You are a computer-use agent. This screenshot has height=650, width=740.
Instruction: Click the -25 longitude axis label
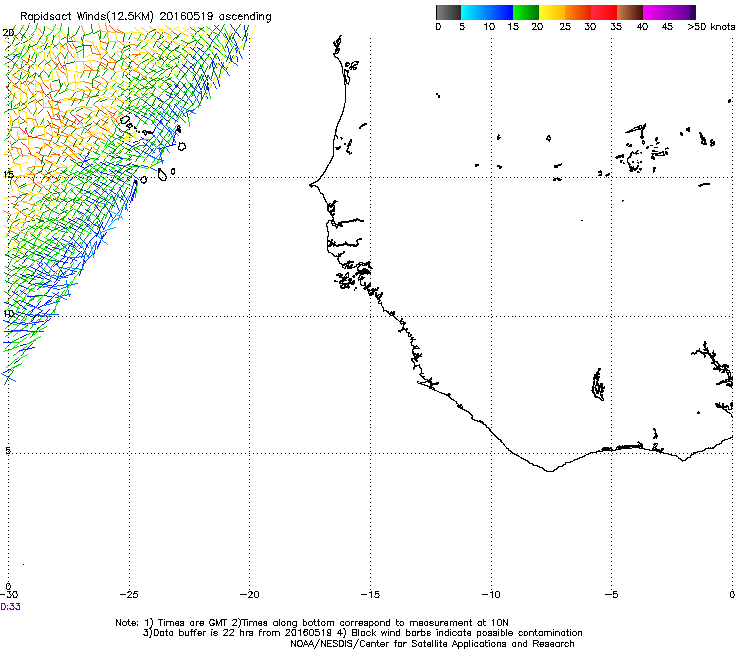click(129, 595)
